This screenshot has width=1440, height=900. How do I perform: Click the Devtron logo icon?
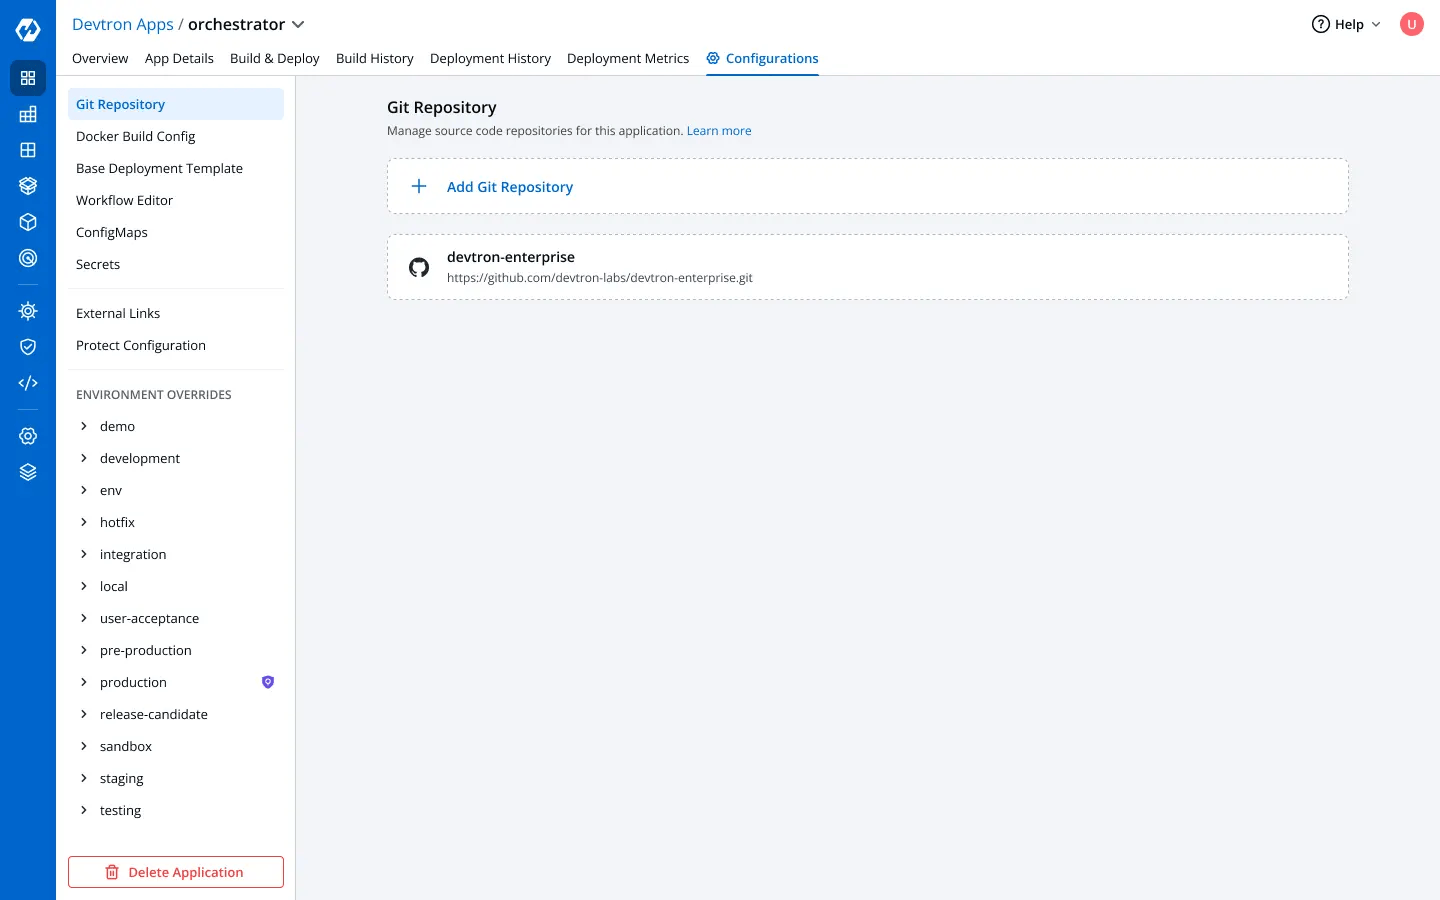pos(28,30)
